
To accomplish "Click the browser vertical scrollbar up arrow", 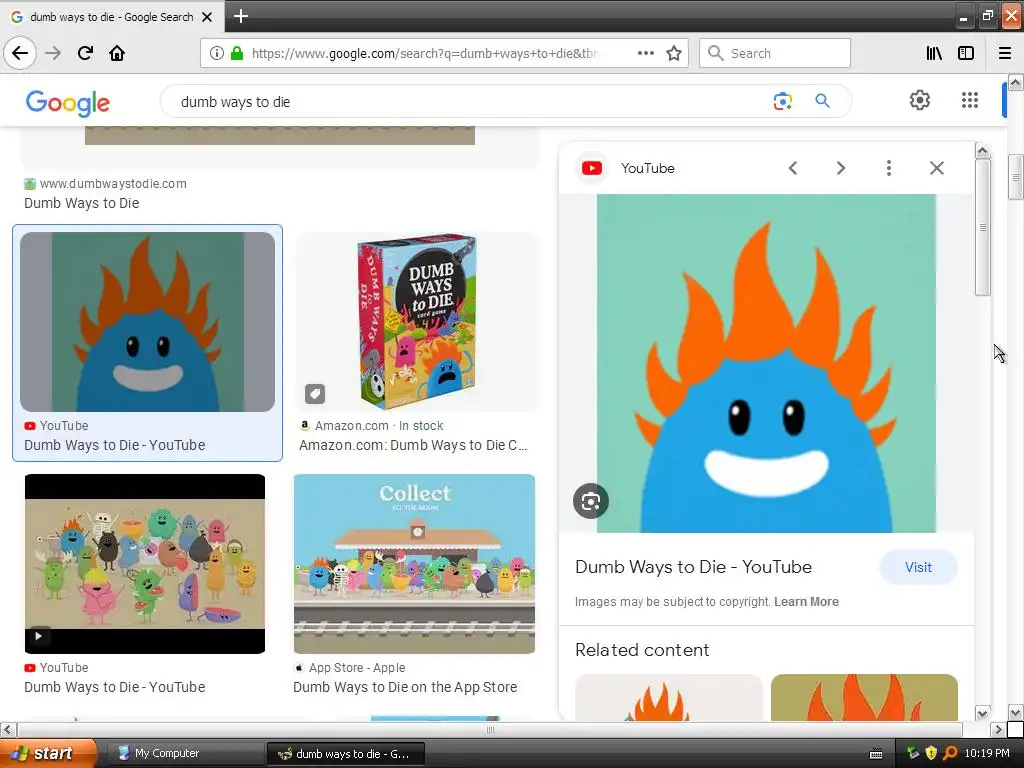I will 1015,82.
